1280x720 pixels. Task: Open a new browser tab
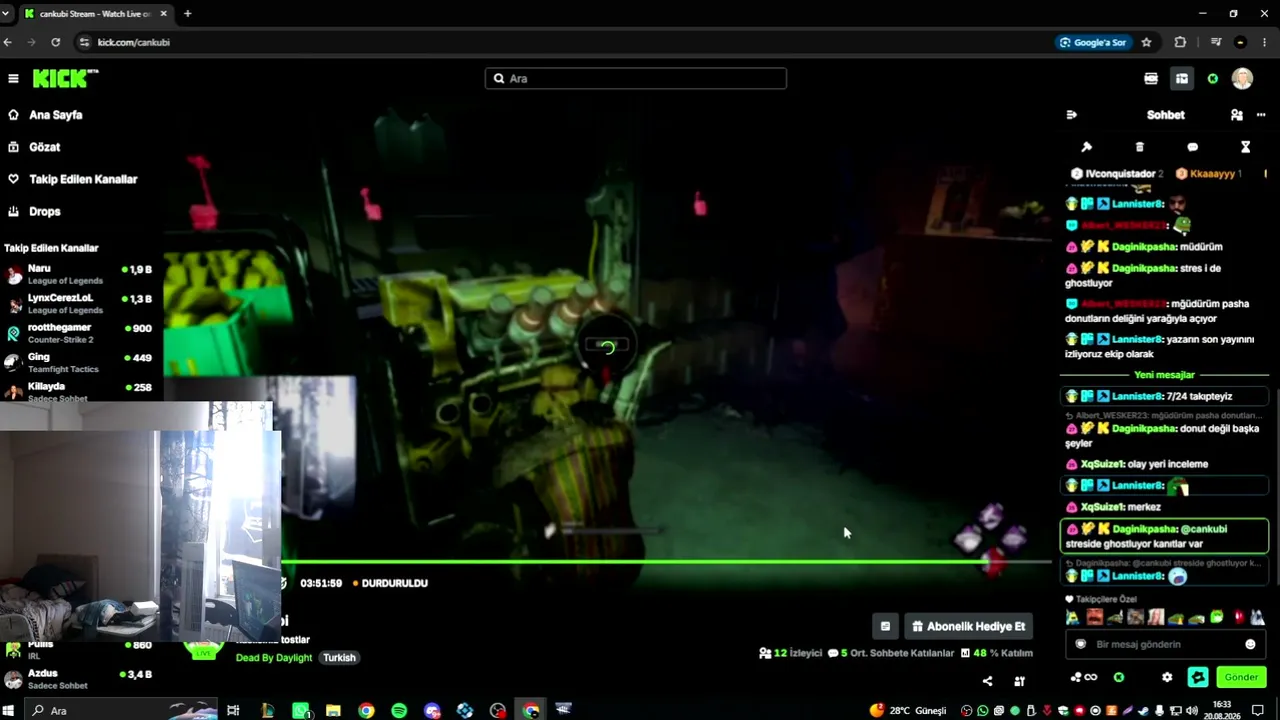[187, 14]
